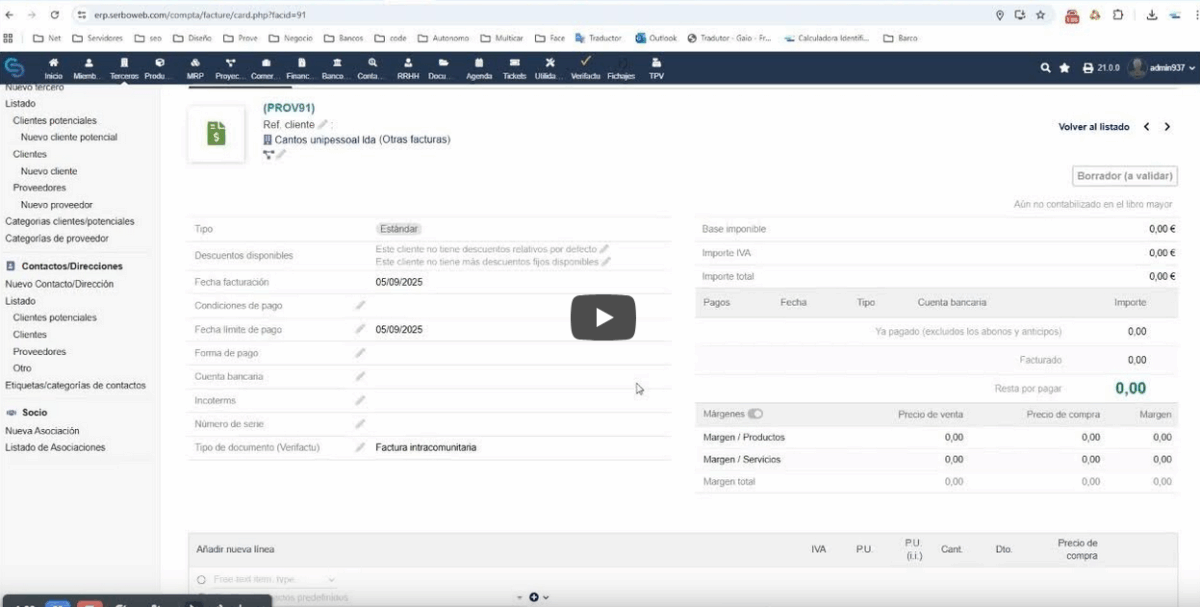Select the free text item radio button
Image resolution: width=1200 pixels, height=607 pixels.
[201, 580]
